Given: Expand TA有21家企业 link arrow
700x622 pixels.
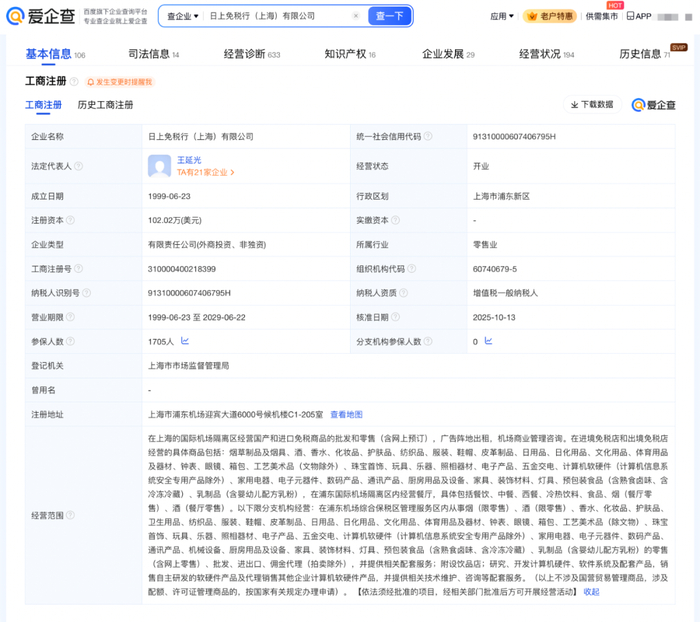Looking at the screenshot, I should [x=233, y=173].
